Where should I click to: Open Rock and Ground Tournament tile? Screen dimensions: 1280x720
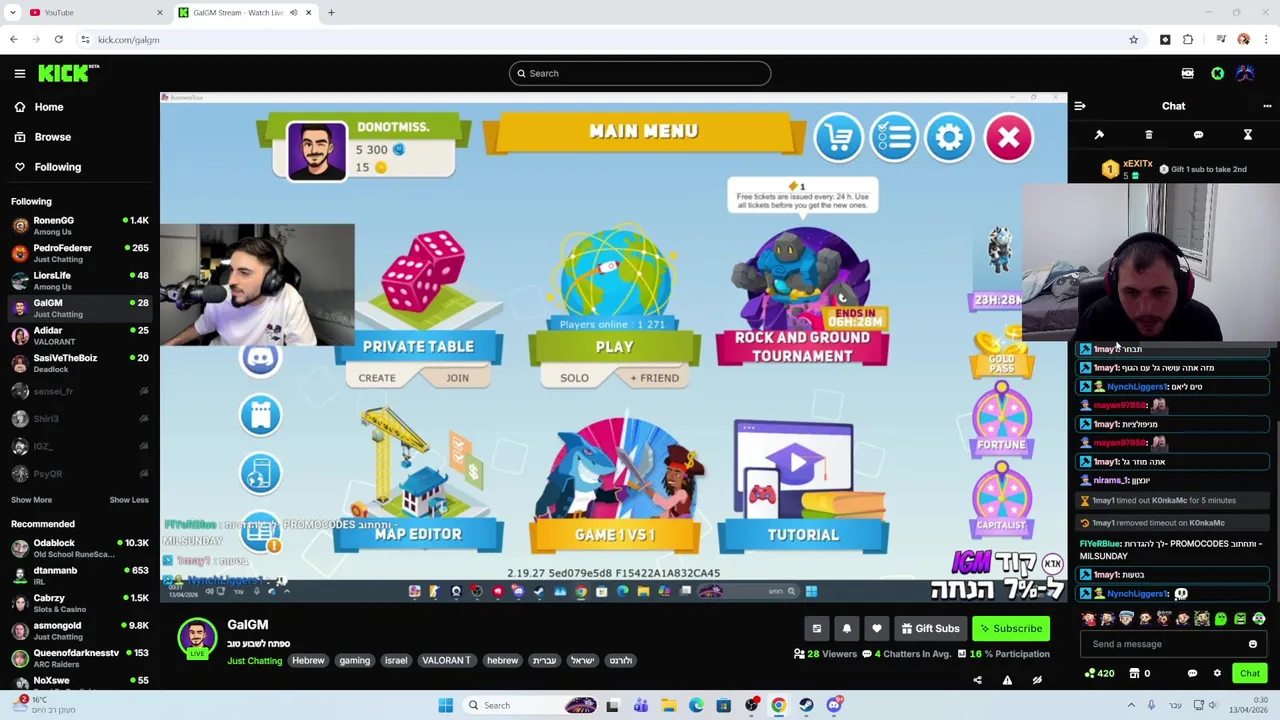click(x=802, y=297)
